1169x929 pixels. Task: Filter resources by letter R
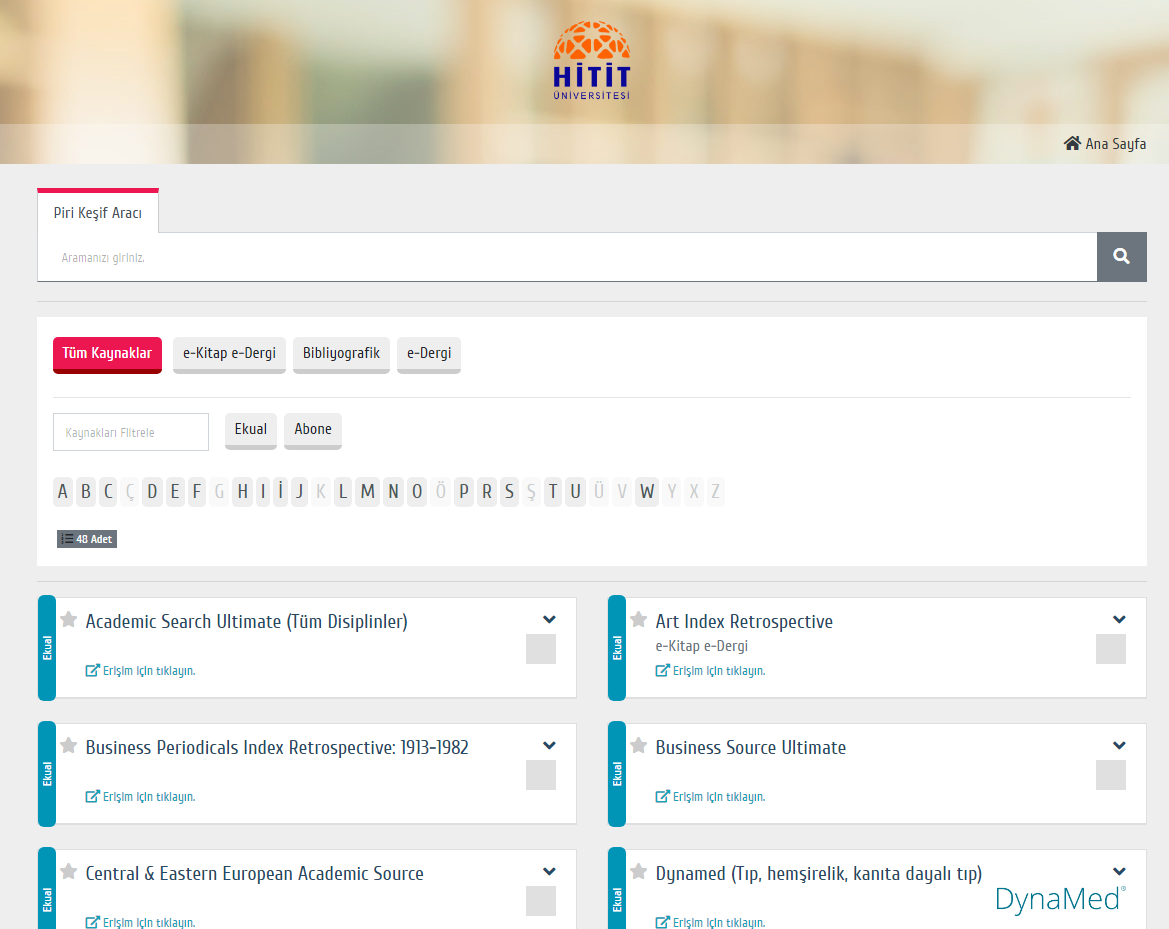pos(487,491)
